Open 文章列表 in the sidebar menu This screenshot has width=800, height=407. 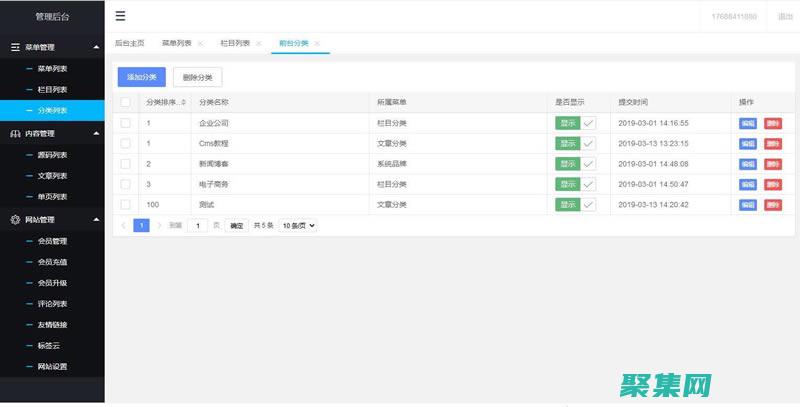coord(52,176)
